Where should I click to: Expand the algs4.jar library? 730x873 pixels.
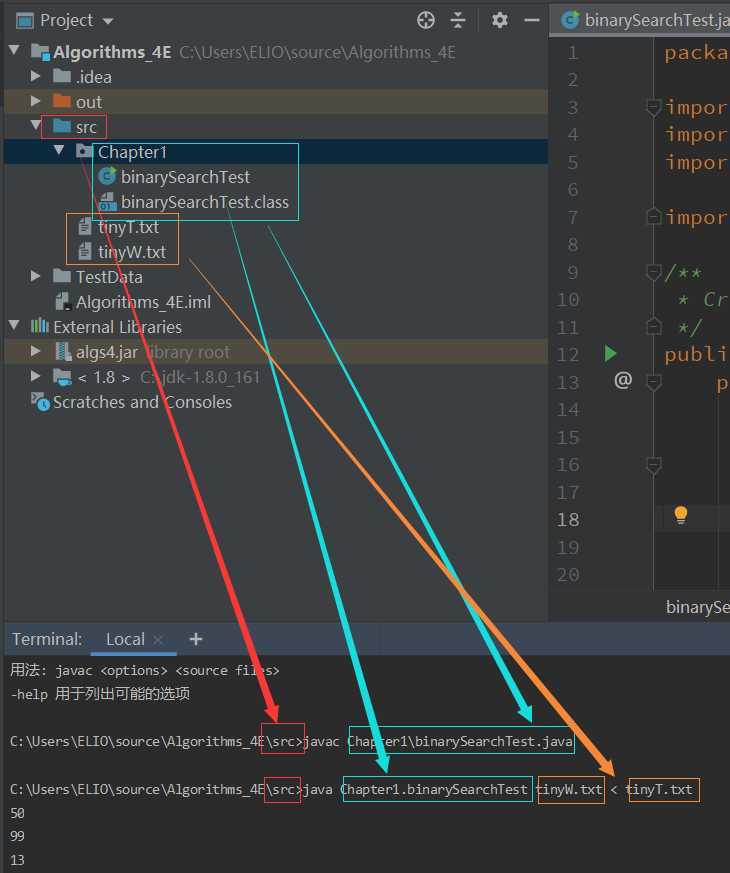[36, 351]
